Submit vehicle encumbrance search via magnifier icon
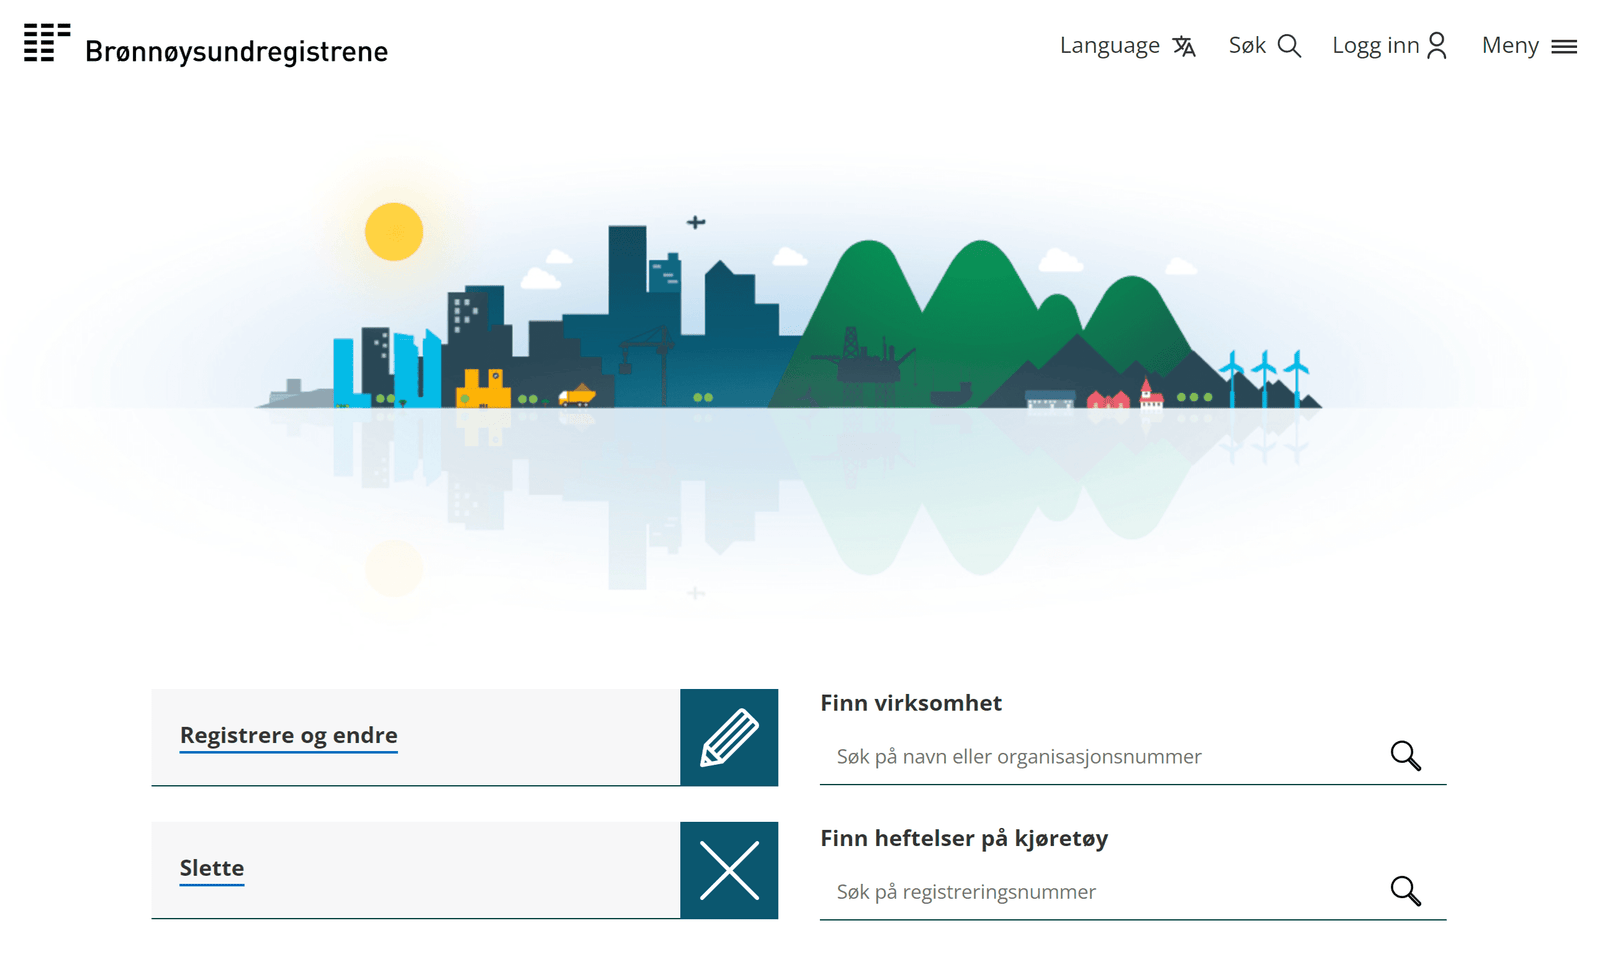 tap(1405, 891)
